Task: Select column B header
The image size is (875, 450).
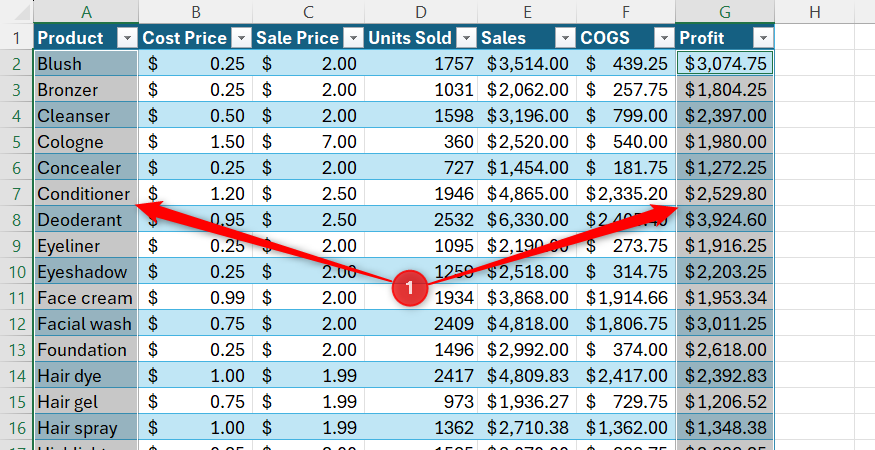Action: [195, 12]
